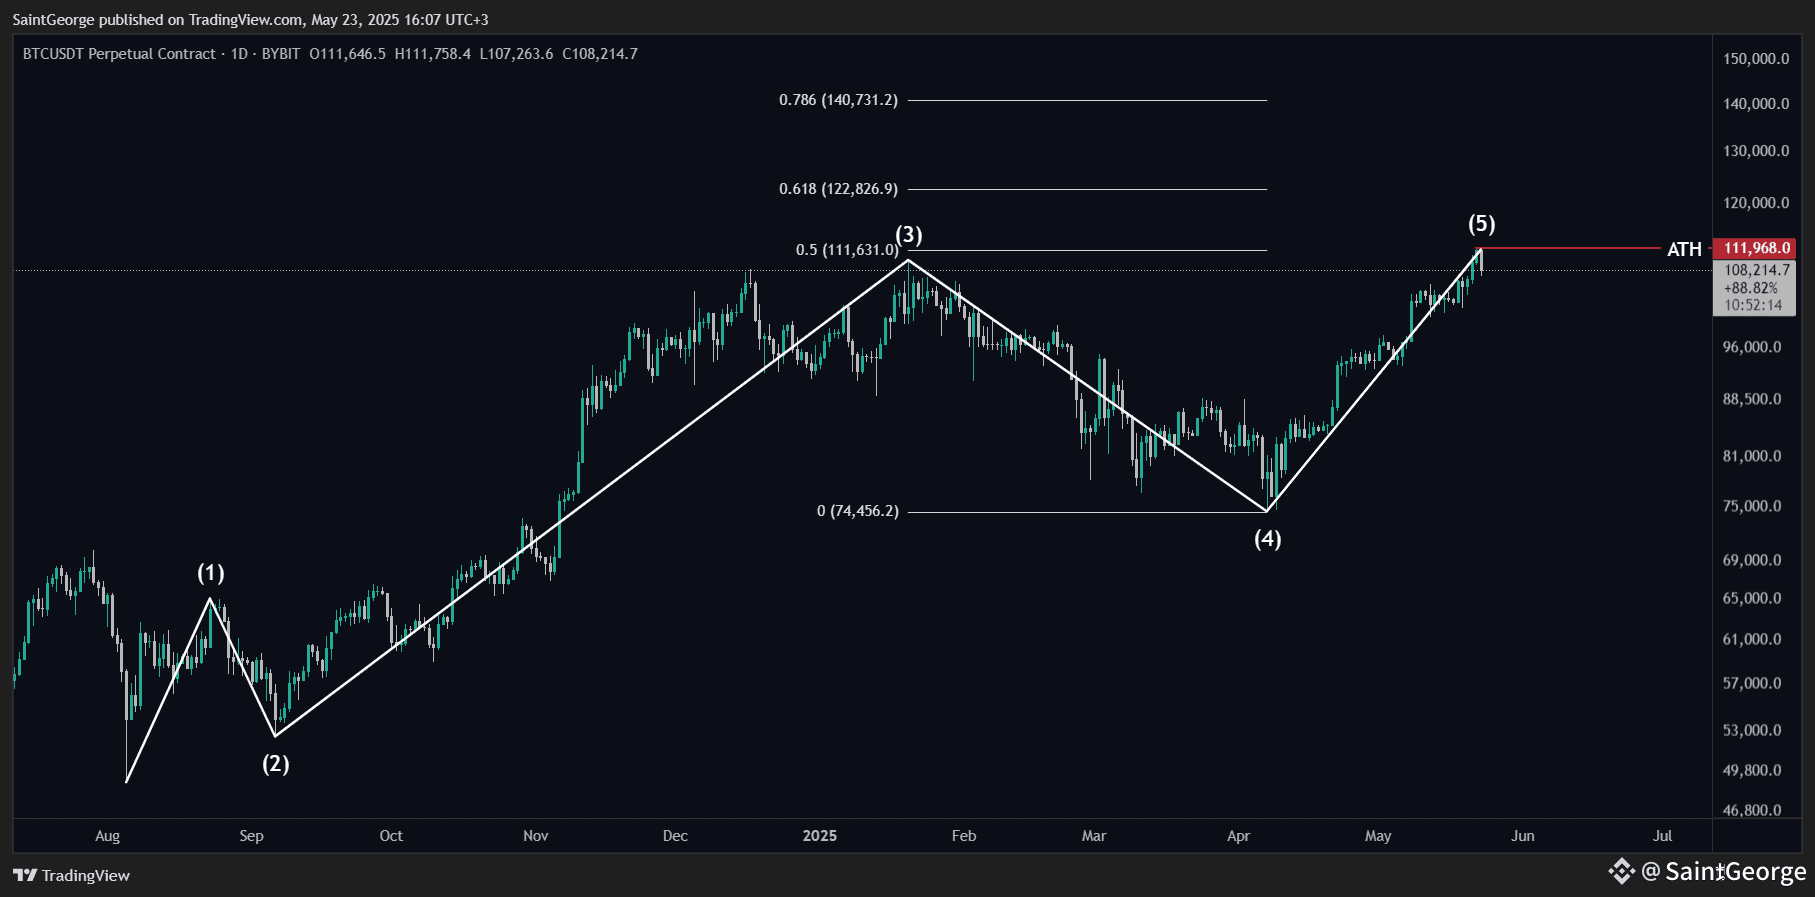Image resolution: width=1815 pixels, height=897 pixels.
Task: Click 2025 on the time axis
Action: tap(820, 836)
